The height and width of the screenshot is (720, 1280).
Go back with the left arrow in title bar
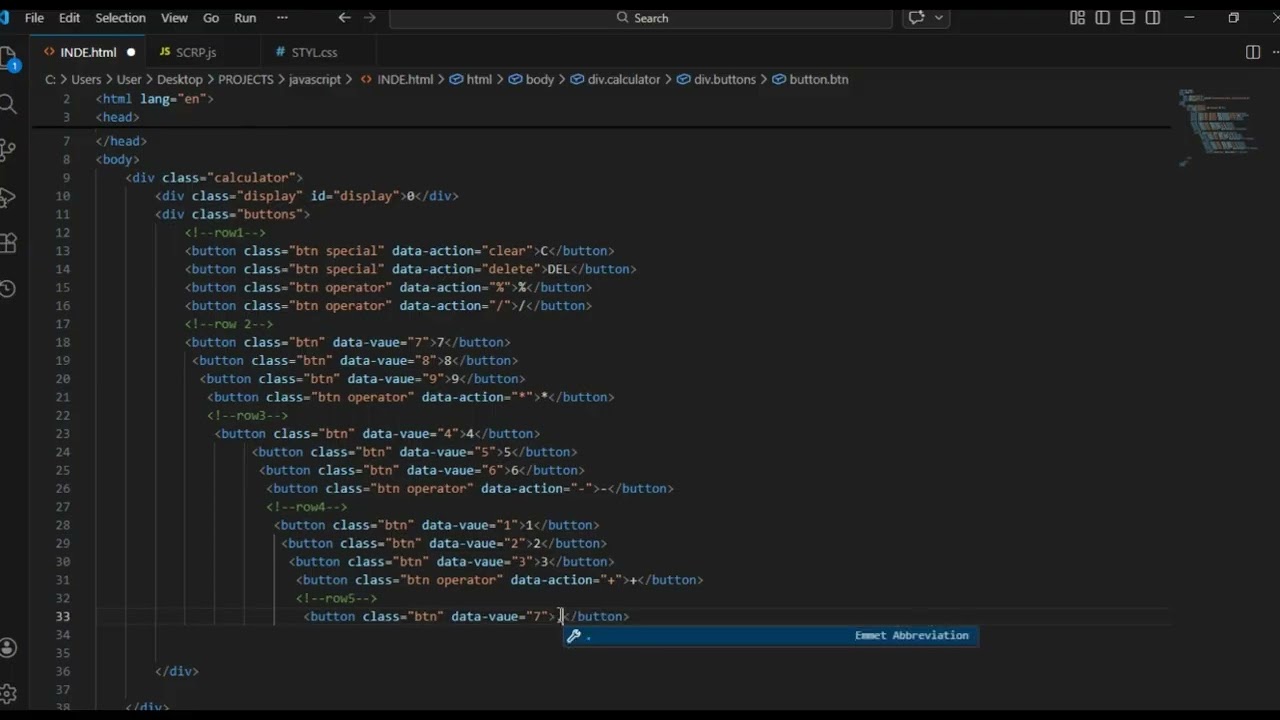click(345, 18)
